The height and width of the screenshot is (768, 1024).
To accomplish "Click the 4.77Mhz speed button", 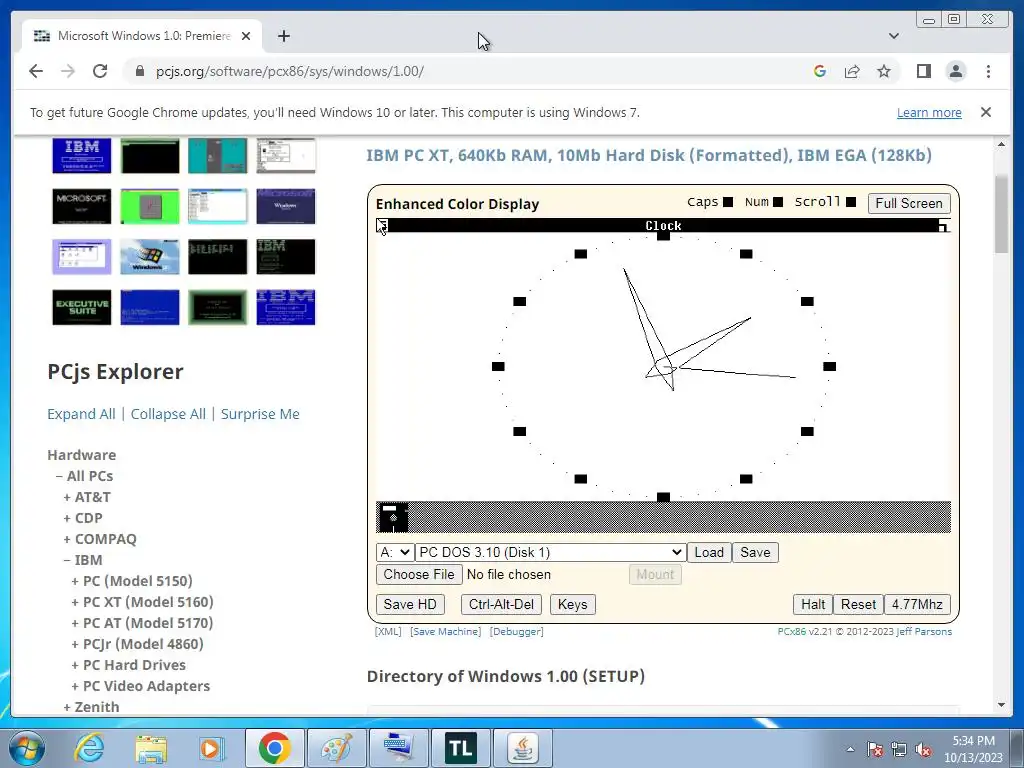I will [x=917, y=605].
